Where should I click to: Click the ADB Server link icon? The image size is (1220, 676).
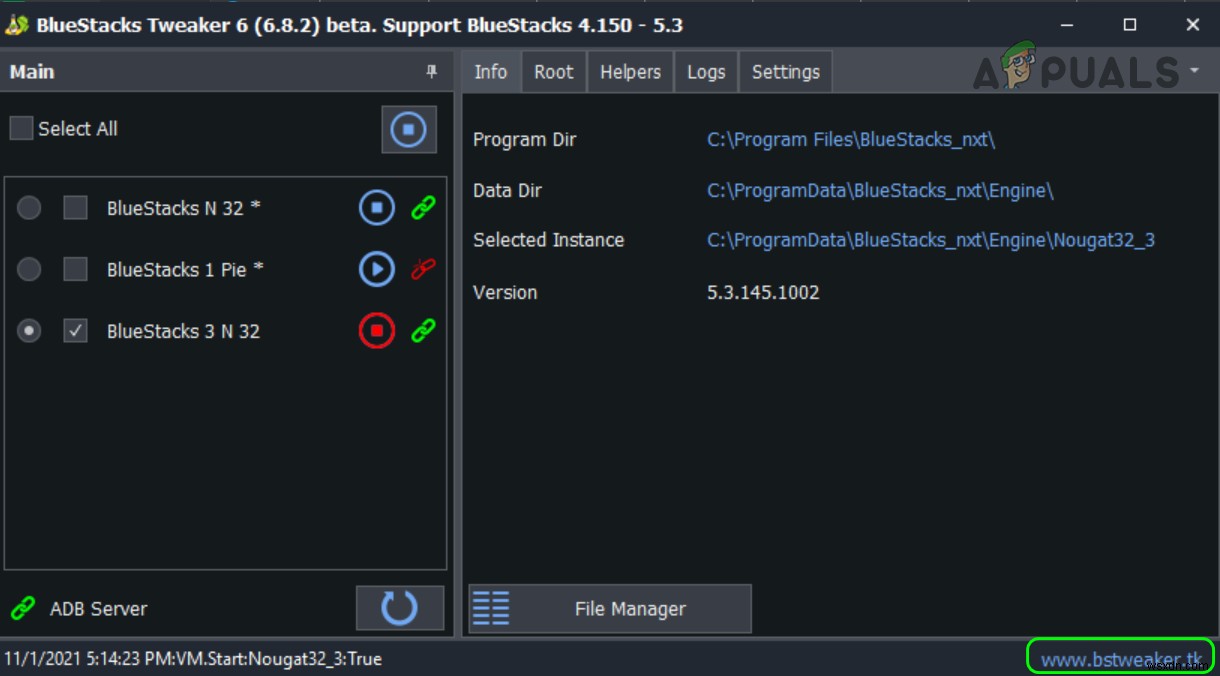(20, 607)
